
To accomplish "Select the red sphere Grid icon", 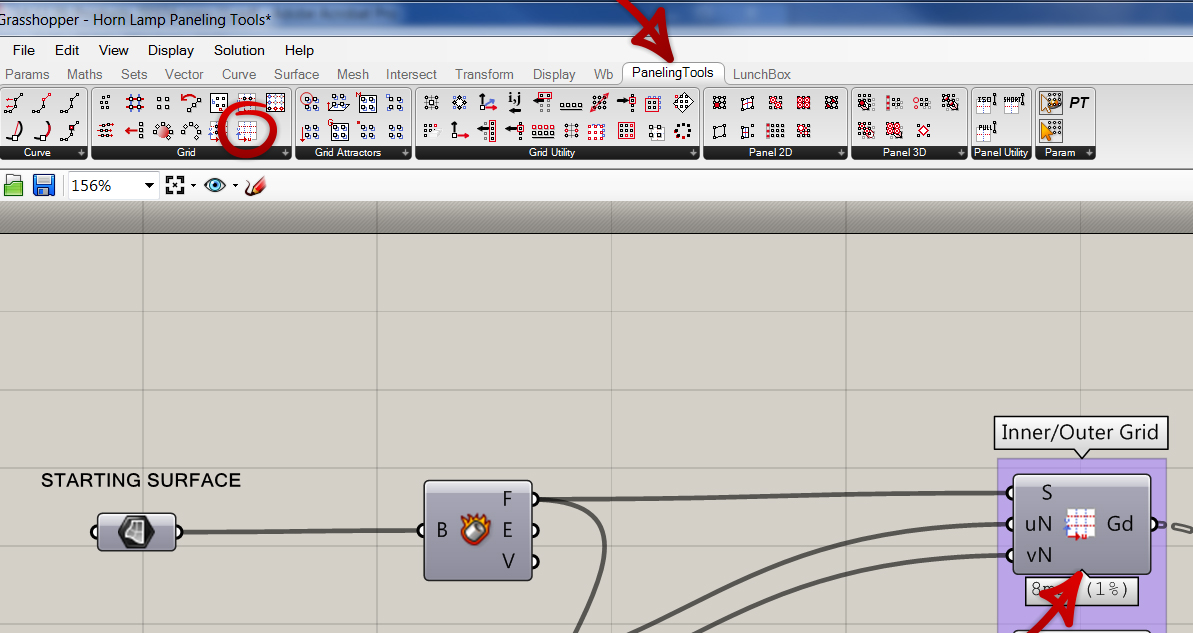I will [x=163, y=131].
